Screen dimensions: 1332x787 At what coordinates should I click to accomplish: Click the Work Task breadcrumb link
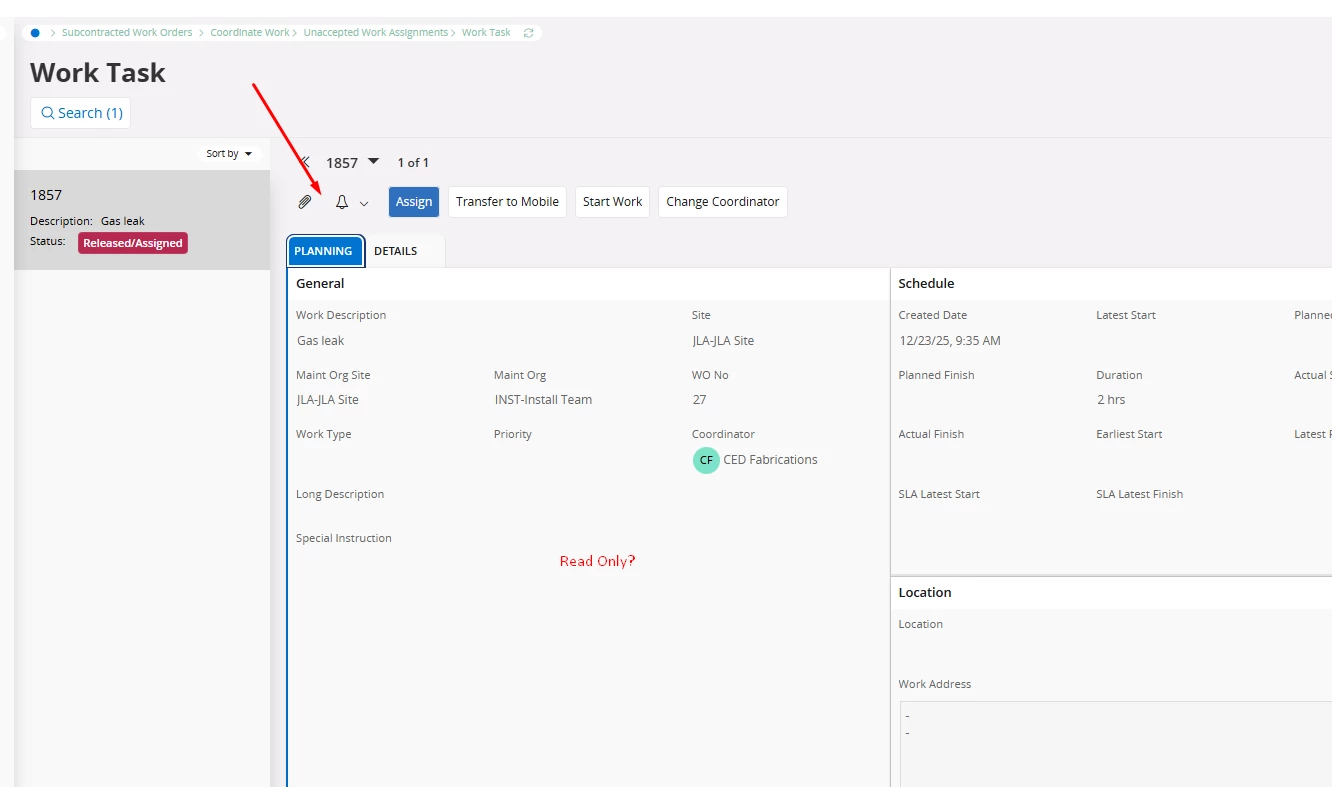coord(486,33)
